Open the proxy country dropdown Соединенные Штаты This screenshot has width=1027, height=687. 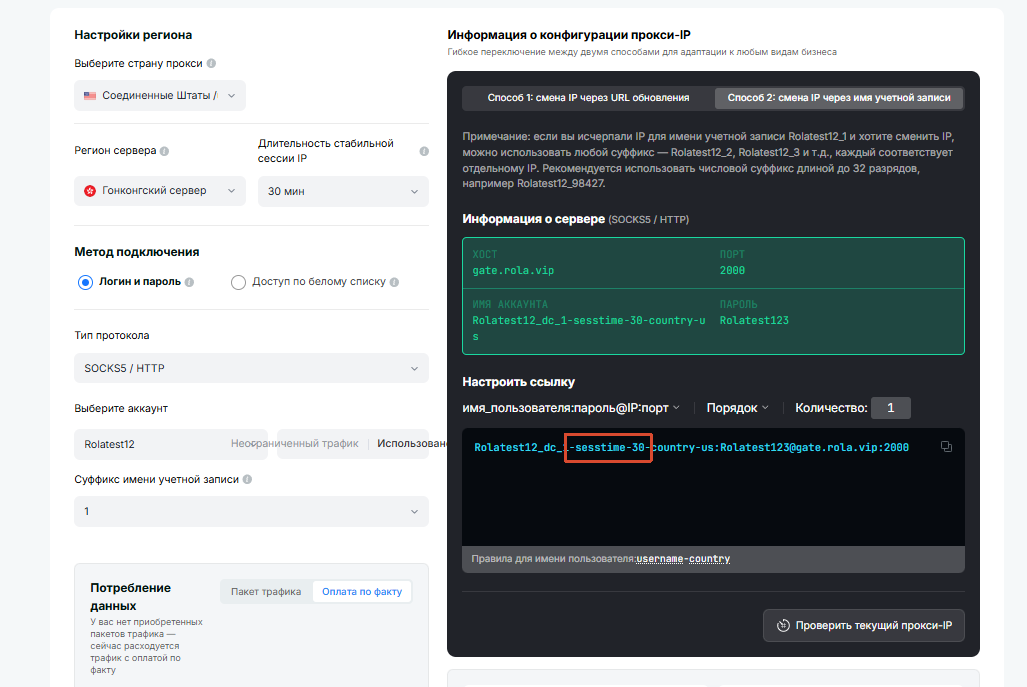(160, 96)
